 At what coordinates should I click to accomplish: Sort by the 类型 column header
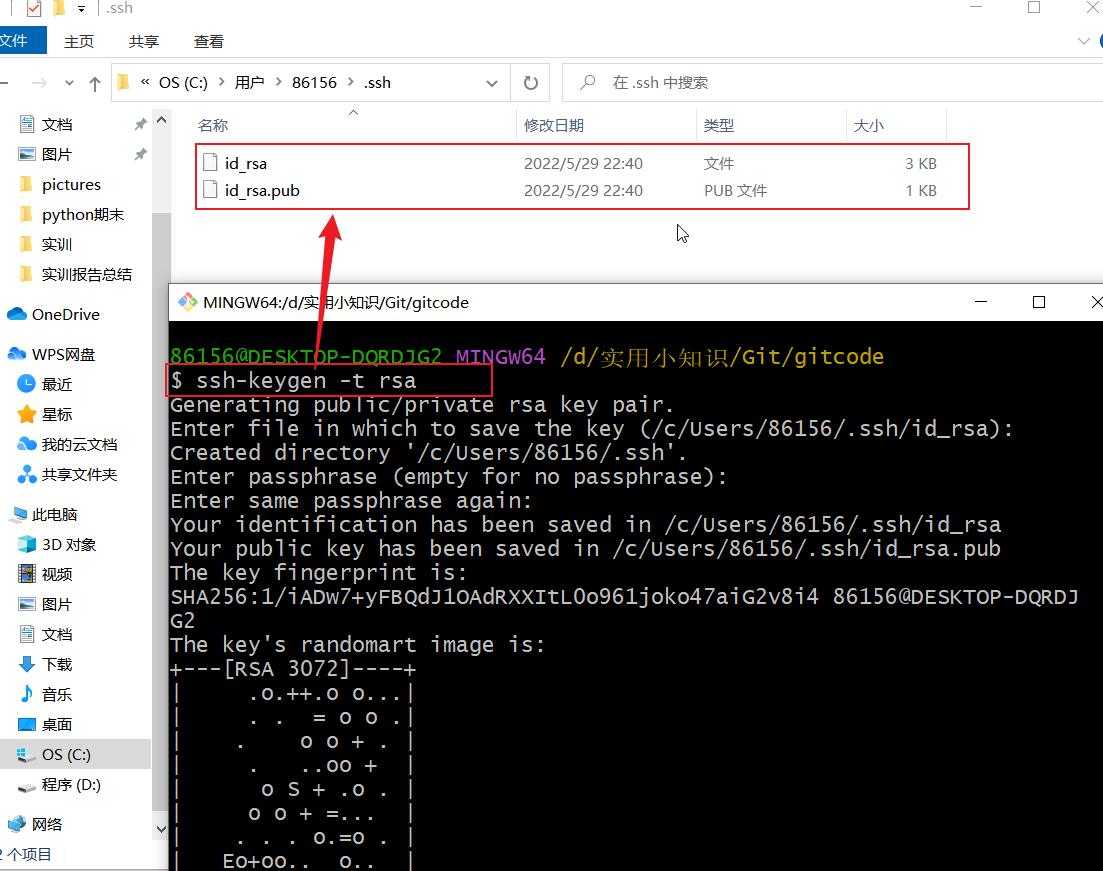click(x=719, y=125)
